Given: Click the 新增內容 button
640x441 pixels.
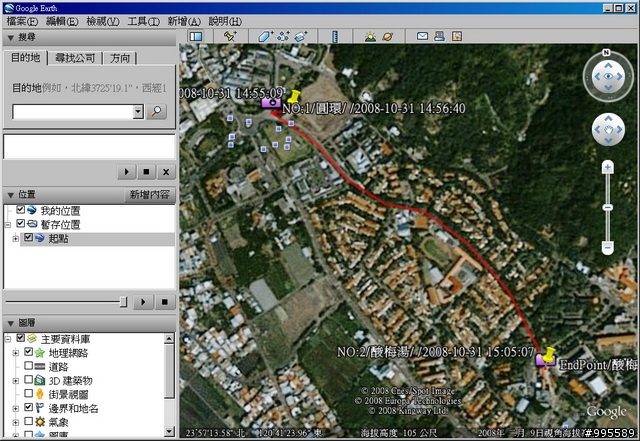Looking at the screenshot, I should (149, 195).
